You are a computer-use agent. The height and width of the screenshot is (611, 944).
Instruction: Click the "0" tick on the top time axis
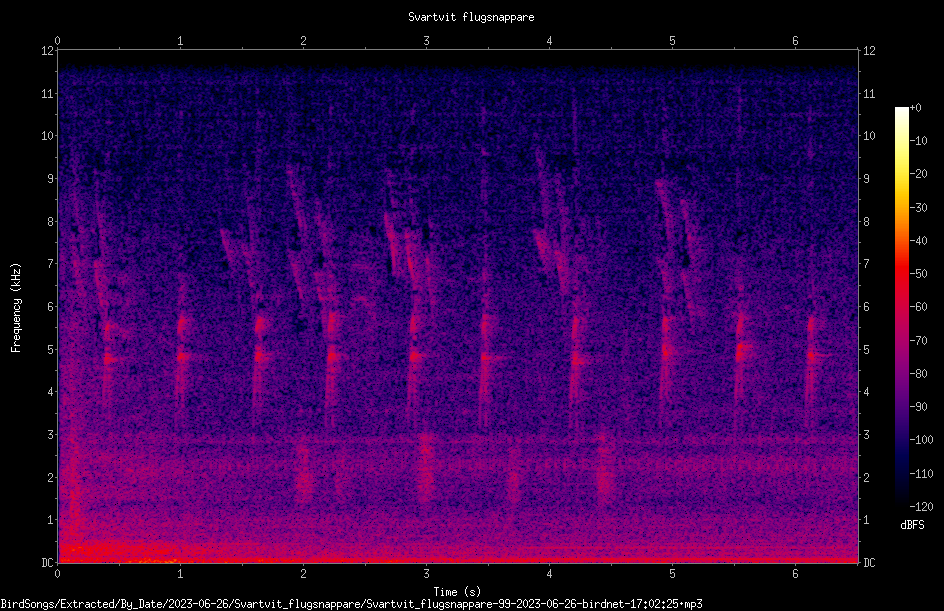coord(57,41)
